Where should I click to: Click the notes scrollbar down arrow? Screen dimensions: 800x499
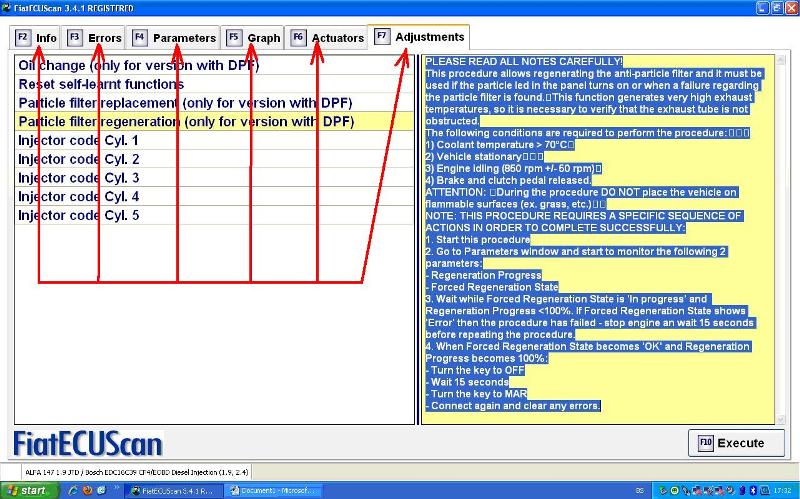(x=780, y=419)
